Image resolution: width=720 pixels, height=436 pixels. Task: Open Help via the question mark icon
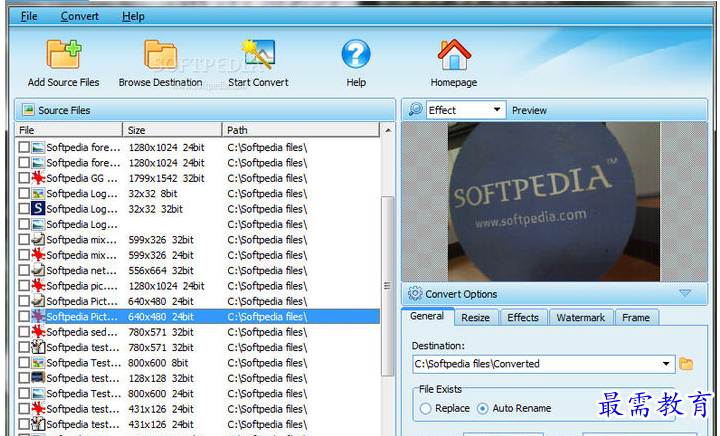coord(356,54)
